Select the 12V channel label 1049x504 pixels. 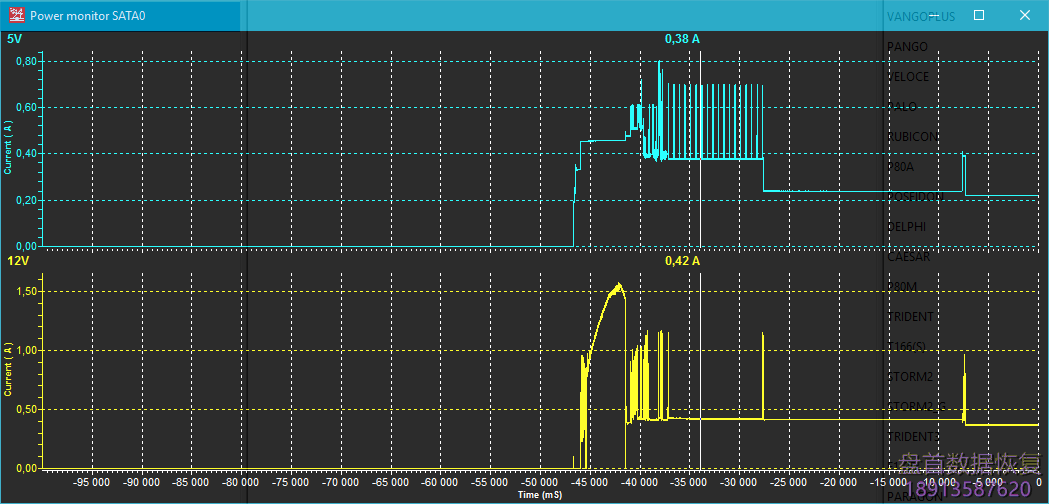point(18,261)
